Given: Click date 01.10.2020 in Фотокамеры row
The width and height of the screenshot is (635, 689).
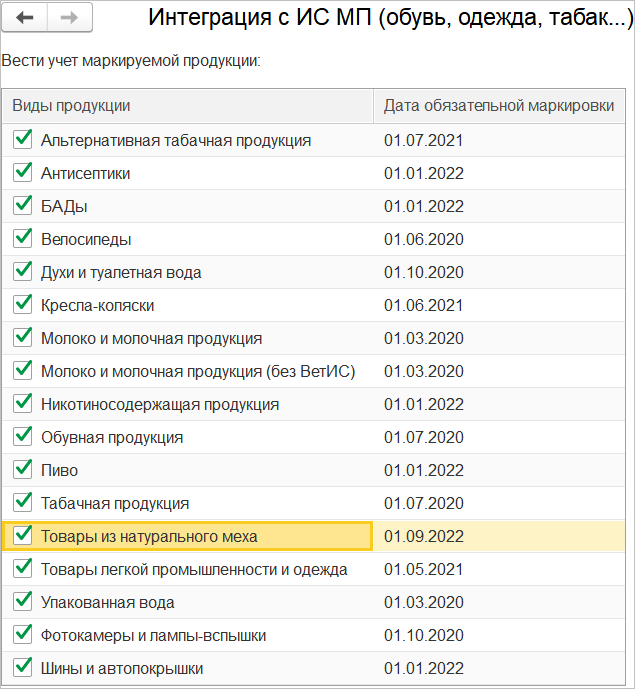Looking at the screenshot, I should pyautogui.click(x=423, y=635).
